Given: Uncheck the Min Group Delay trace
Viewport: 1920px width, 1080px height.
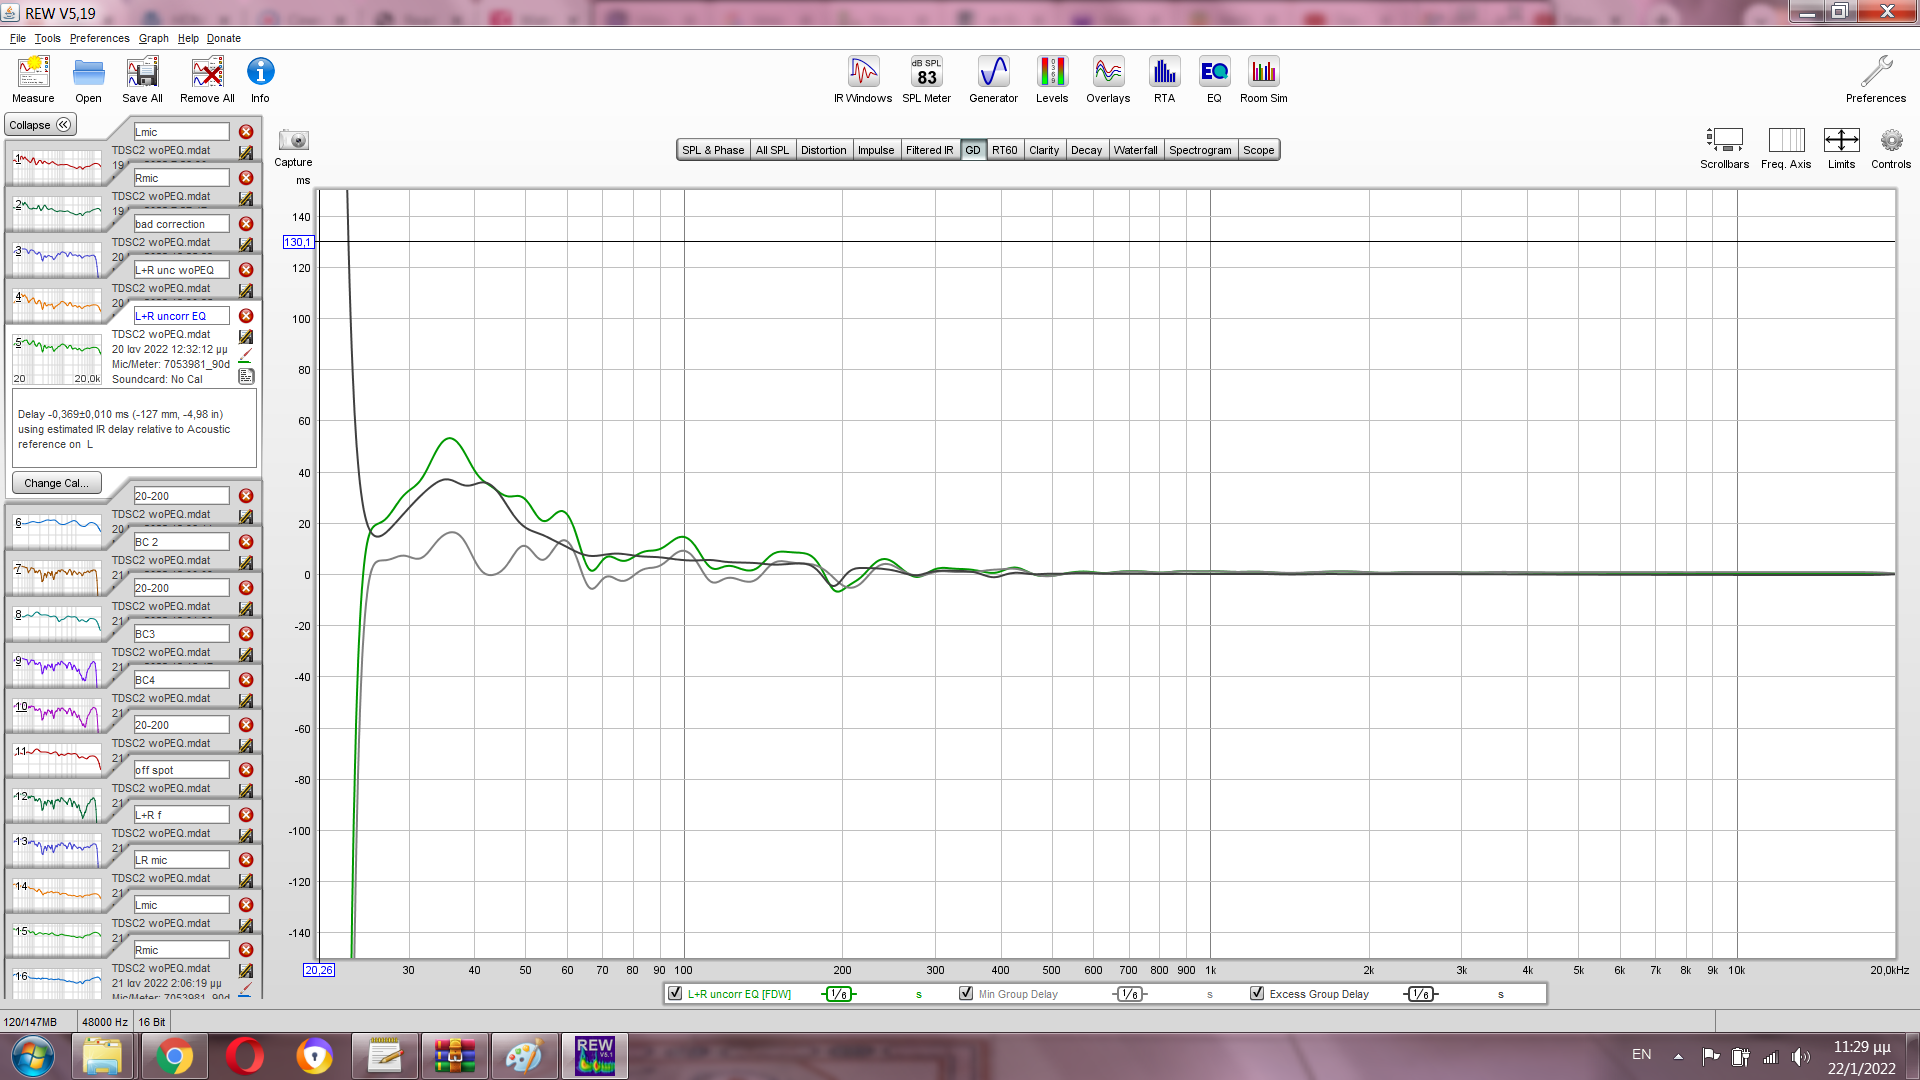Looking at the screenshot, I should click(966, 994).
